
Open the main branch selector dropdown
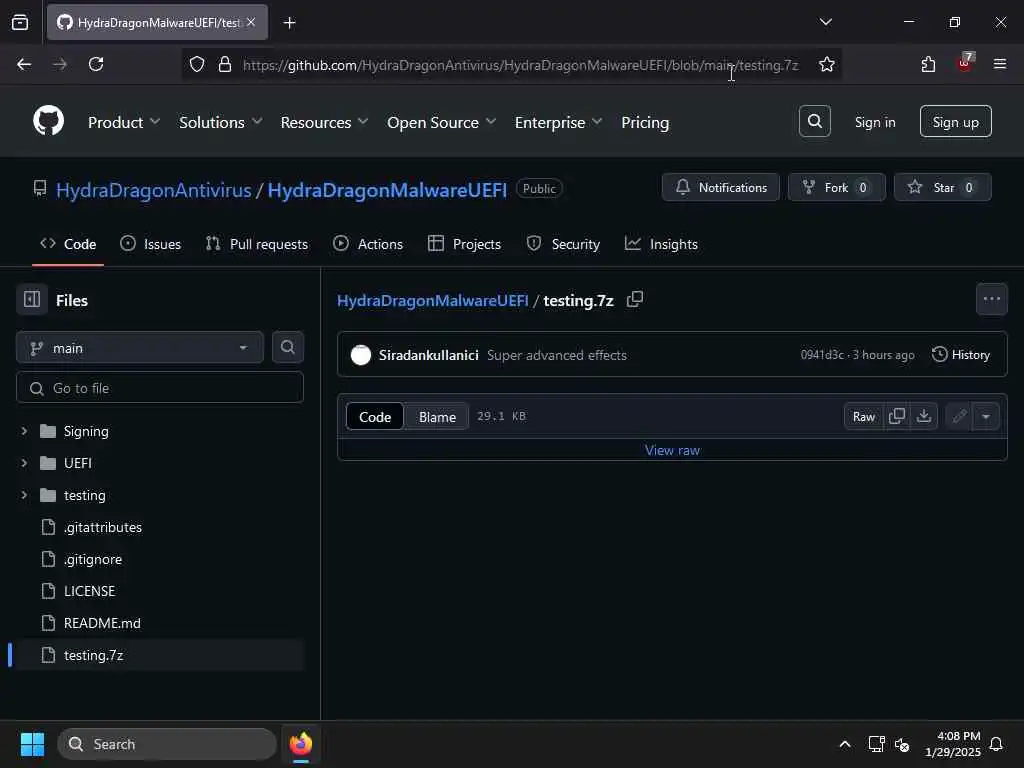pyautogui.click(x=140, y=347)
